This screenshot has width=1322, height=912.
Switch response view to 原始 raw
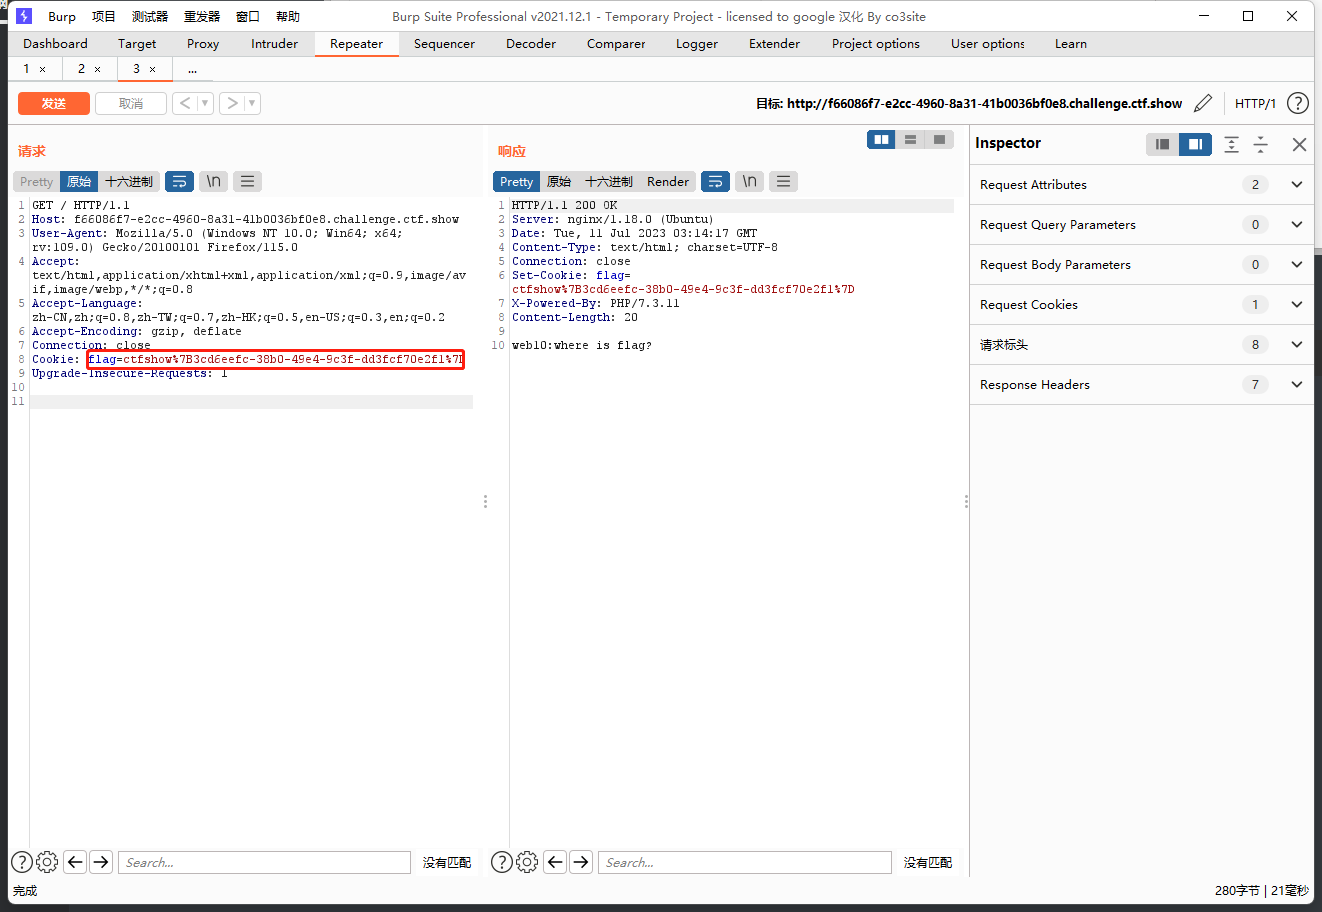pyautogui.click(x=559, y=181)
